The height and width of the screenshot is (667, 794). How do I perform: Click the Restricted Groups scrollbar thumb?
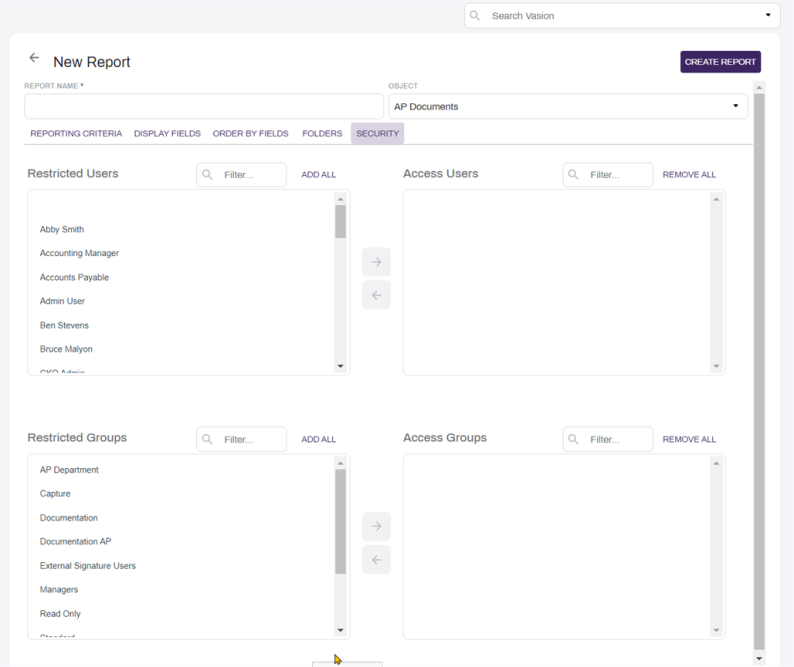tap(340, 522)
